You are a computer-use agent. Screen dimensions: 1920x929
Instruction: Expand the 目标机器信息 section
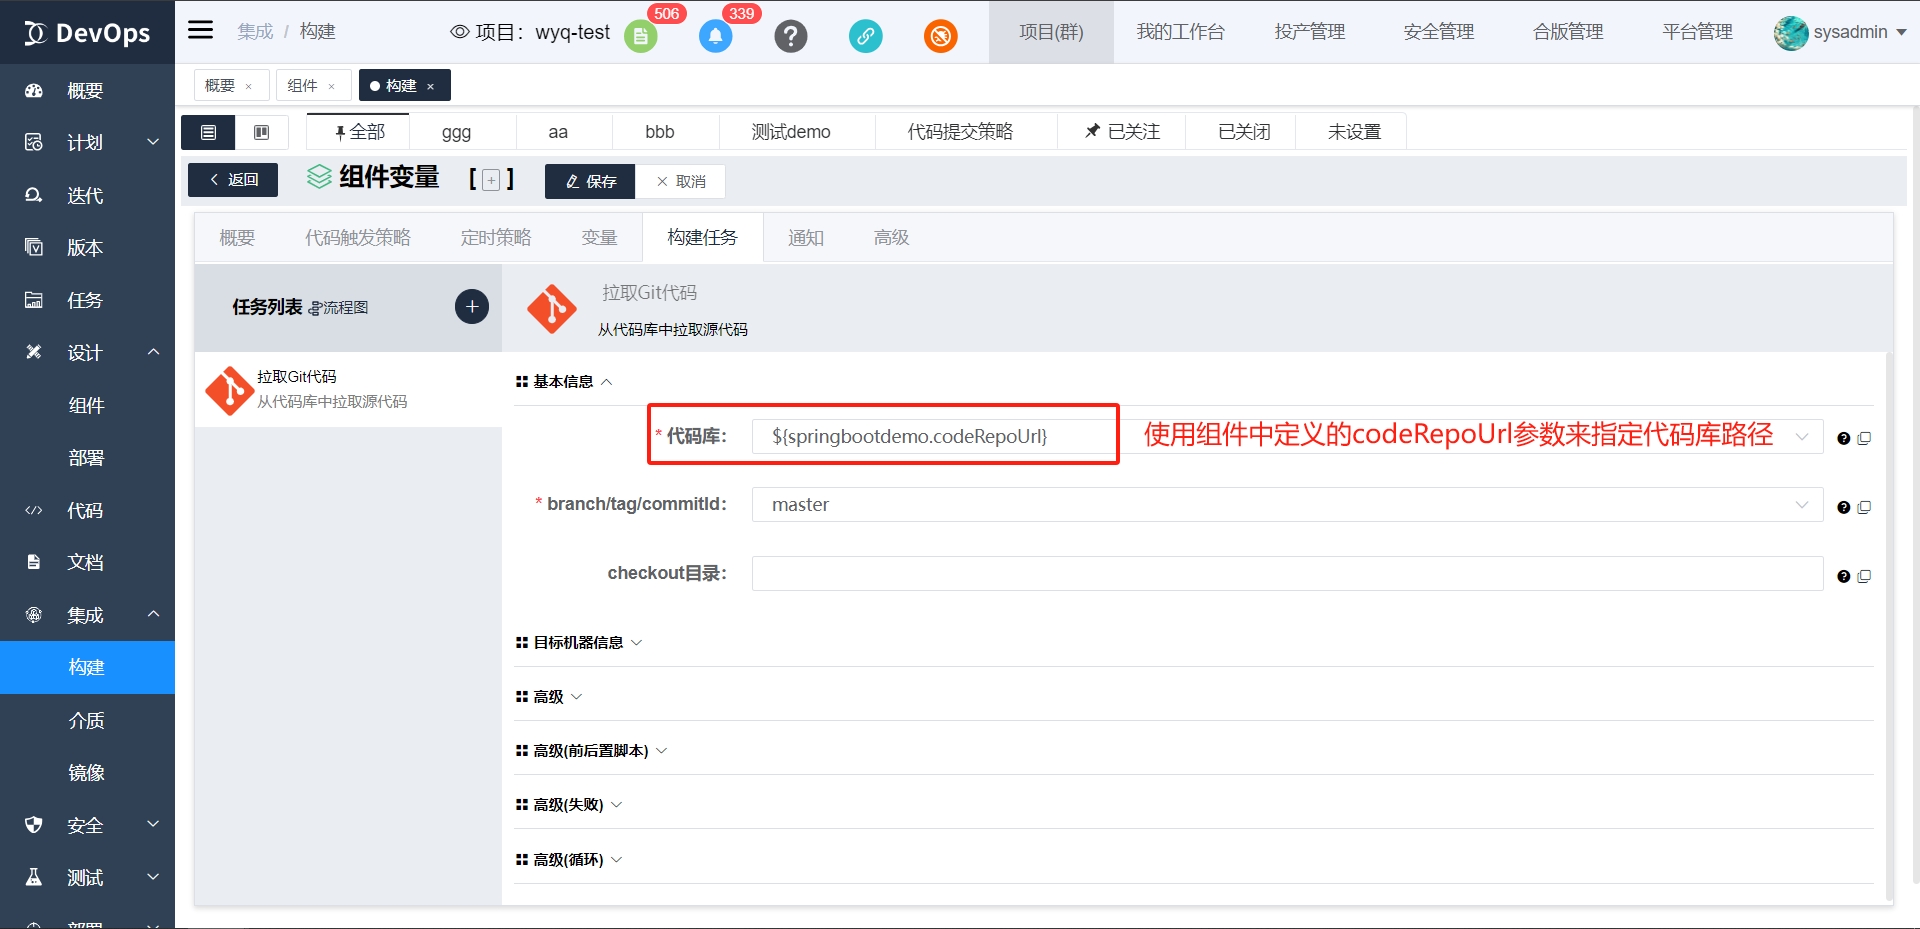[x=578, y=642]
